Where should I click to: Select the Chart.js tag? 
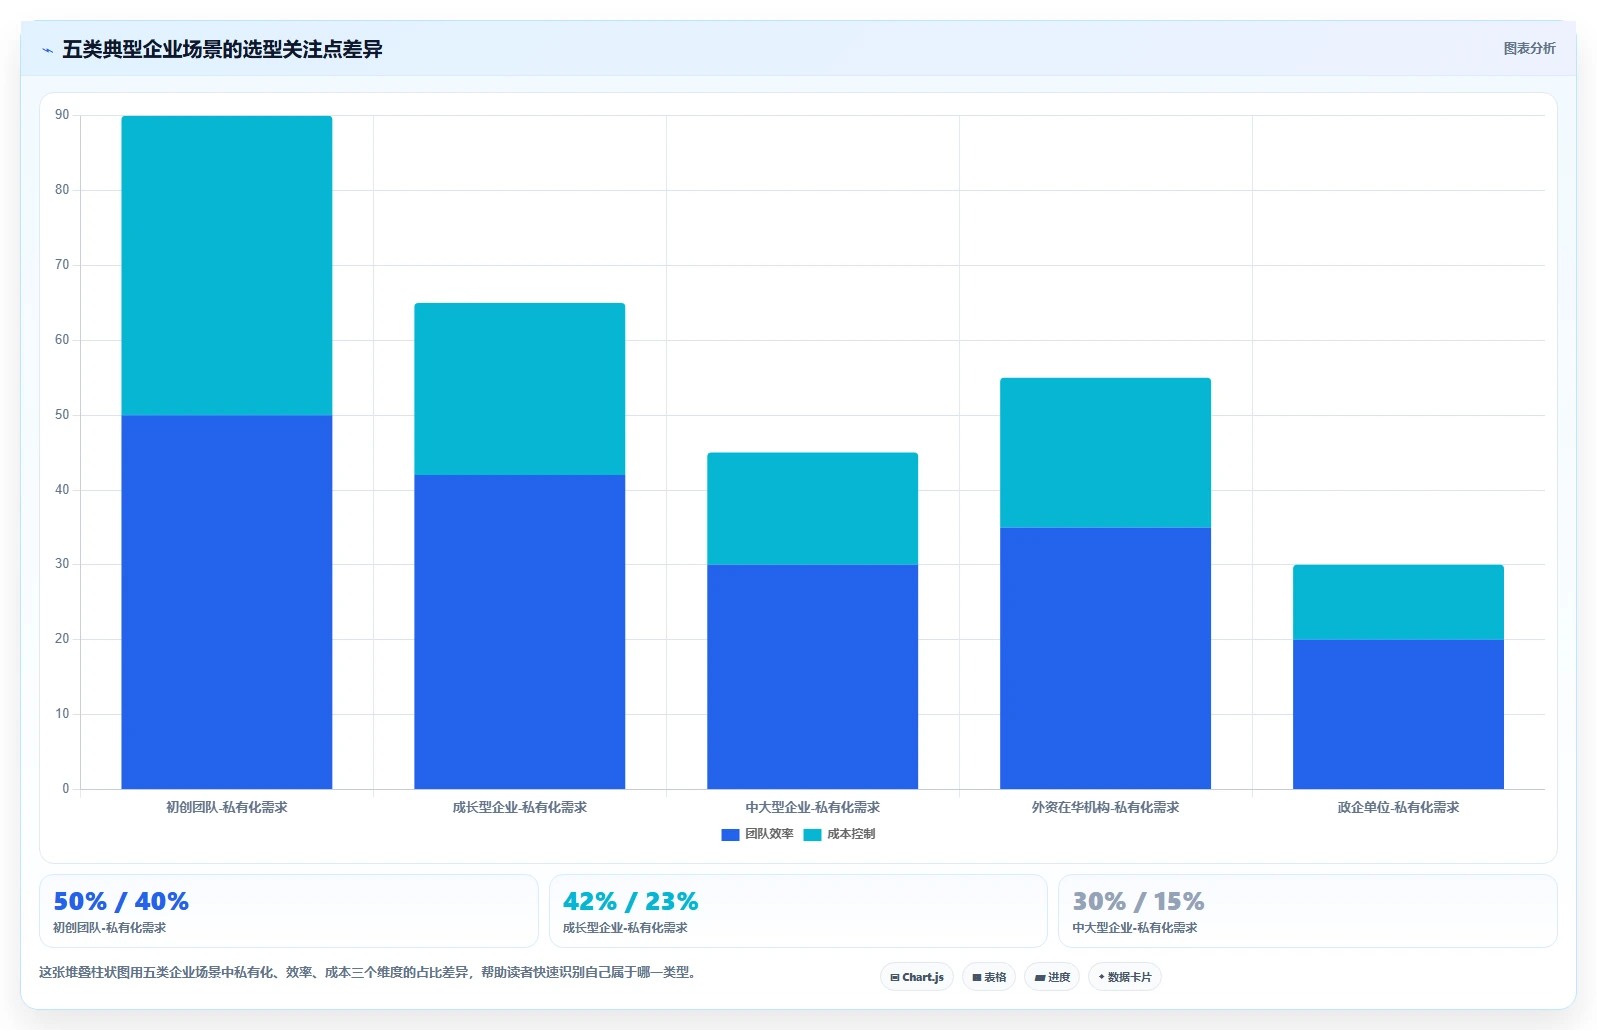click(917, 977)
